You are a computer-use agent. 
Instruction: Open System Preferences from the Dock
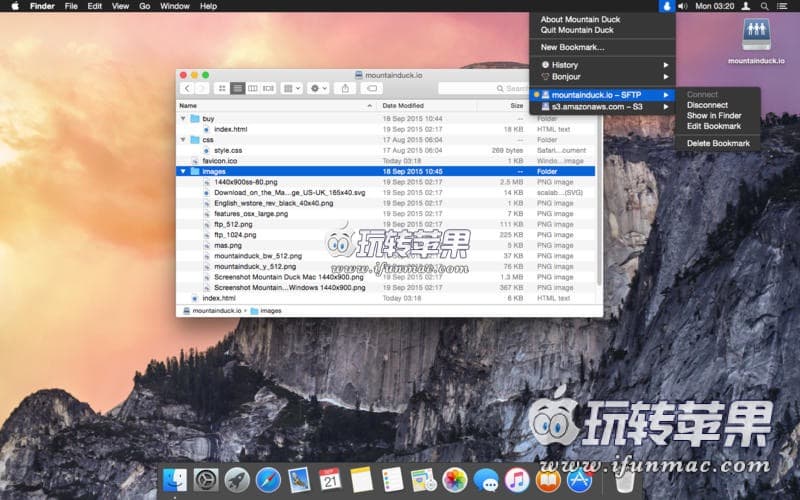coord(206,480)
